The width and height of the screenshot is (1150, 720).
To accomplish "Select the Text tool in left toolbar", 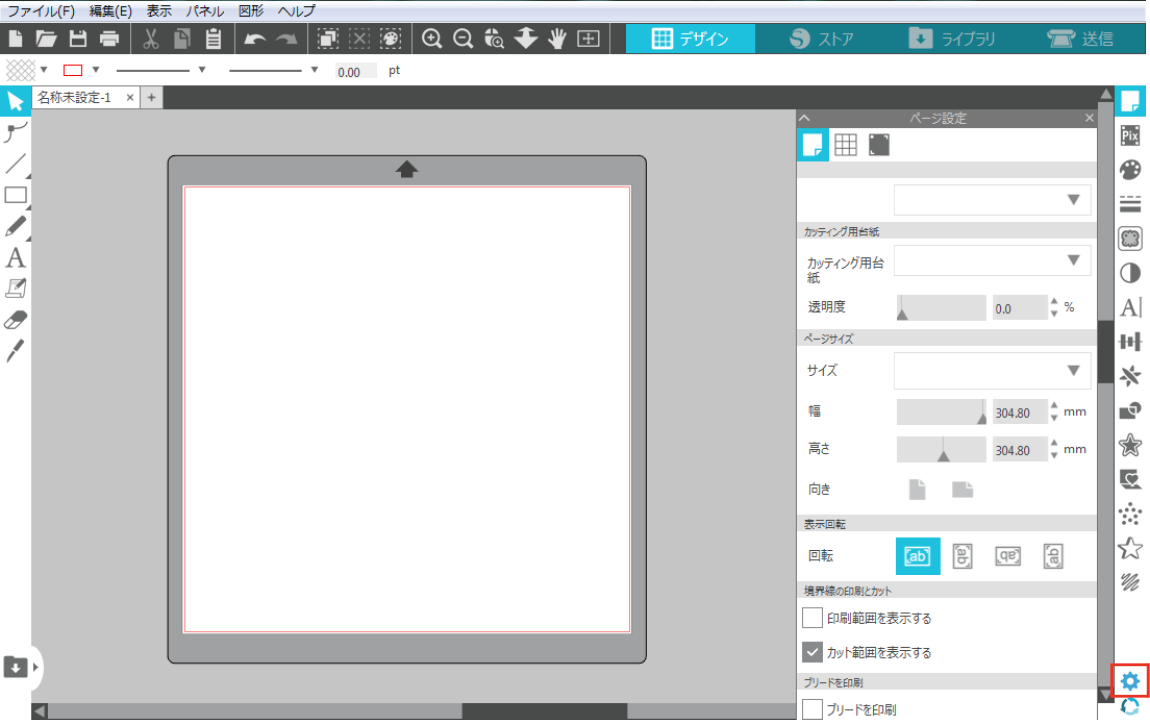I will [15, 258].
